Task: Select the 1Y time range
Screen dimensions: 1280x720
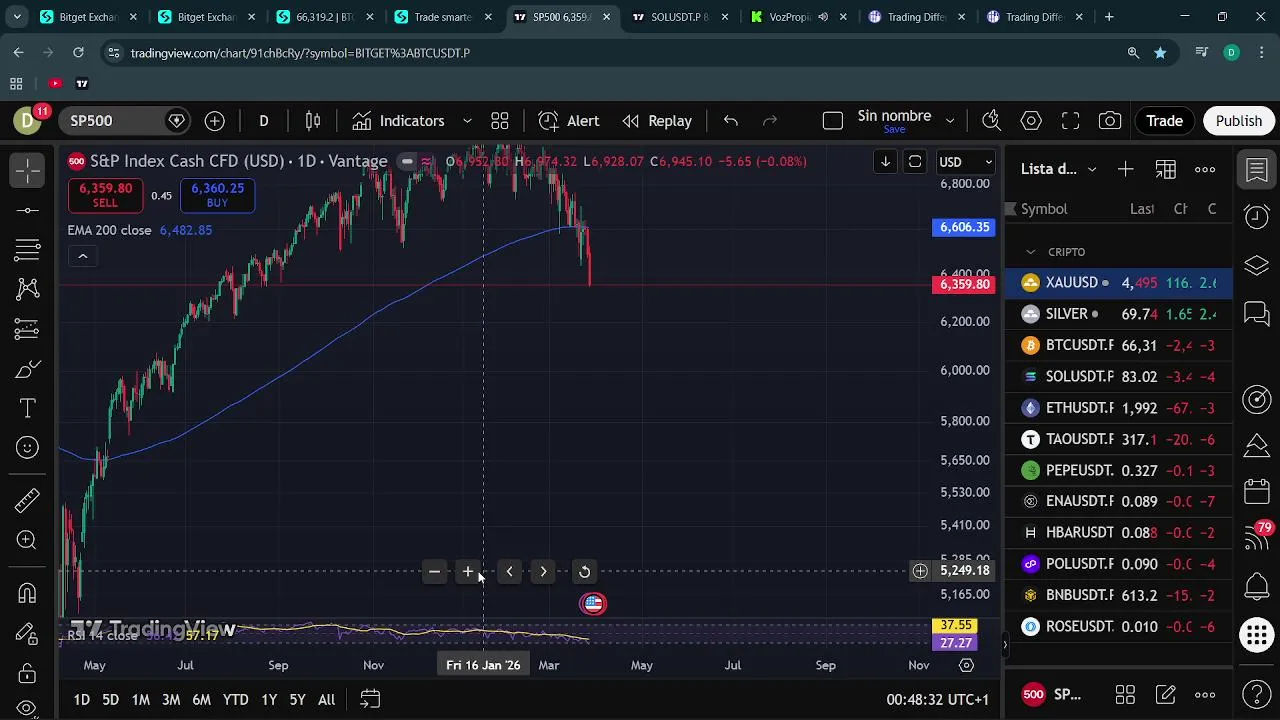Action: point(269,700)
